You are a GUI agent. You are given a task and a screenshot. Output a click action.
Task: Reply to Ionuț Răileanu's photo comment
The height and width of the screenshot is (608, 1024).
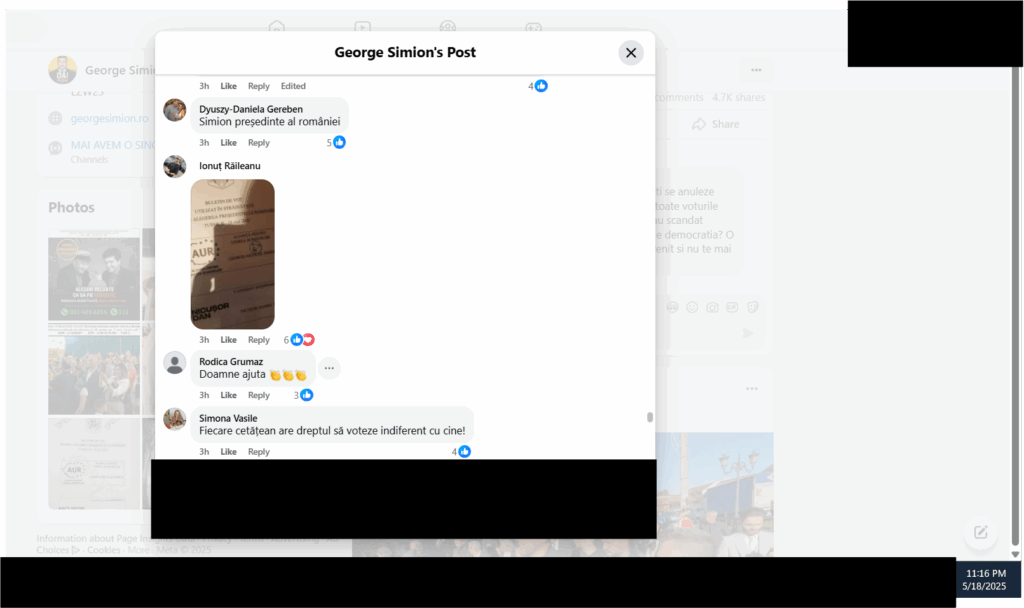[259, 340]
